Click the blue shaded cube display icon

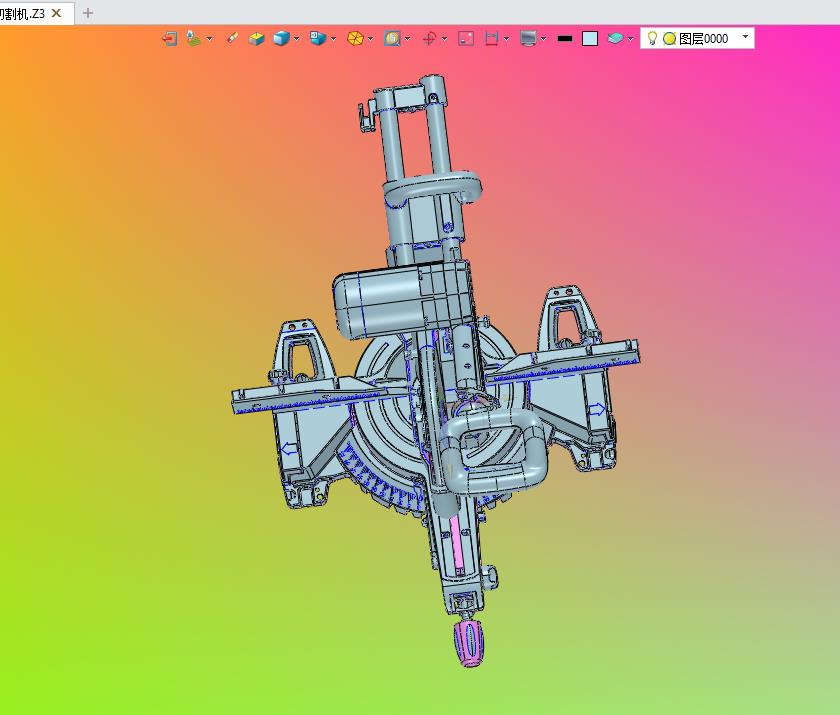coord(281,39)
